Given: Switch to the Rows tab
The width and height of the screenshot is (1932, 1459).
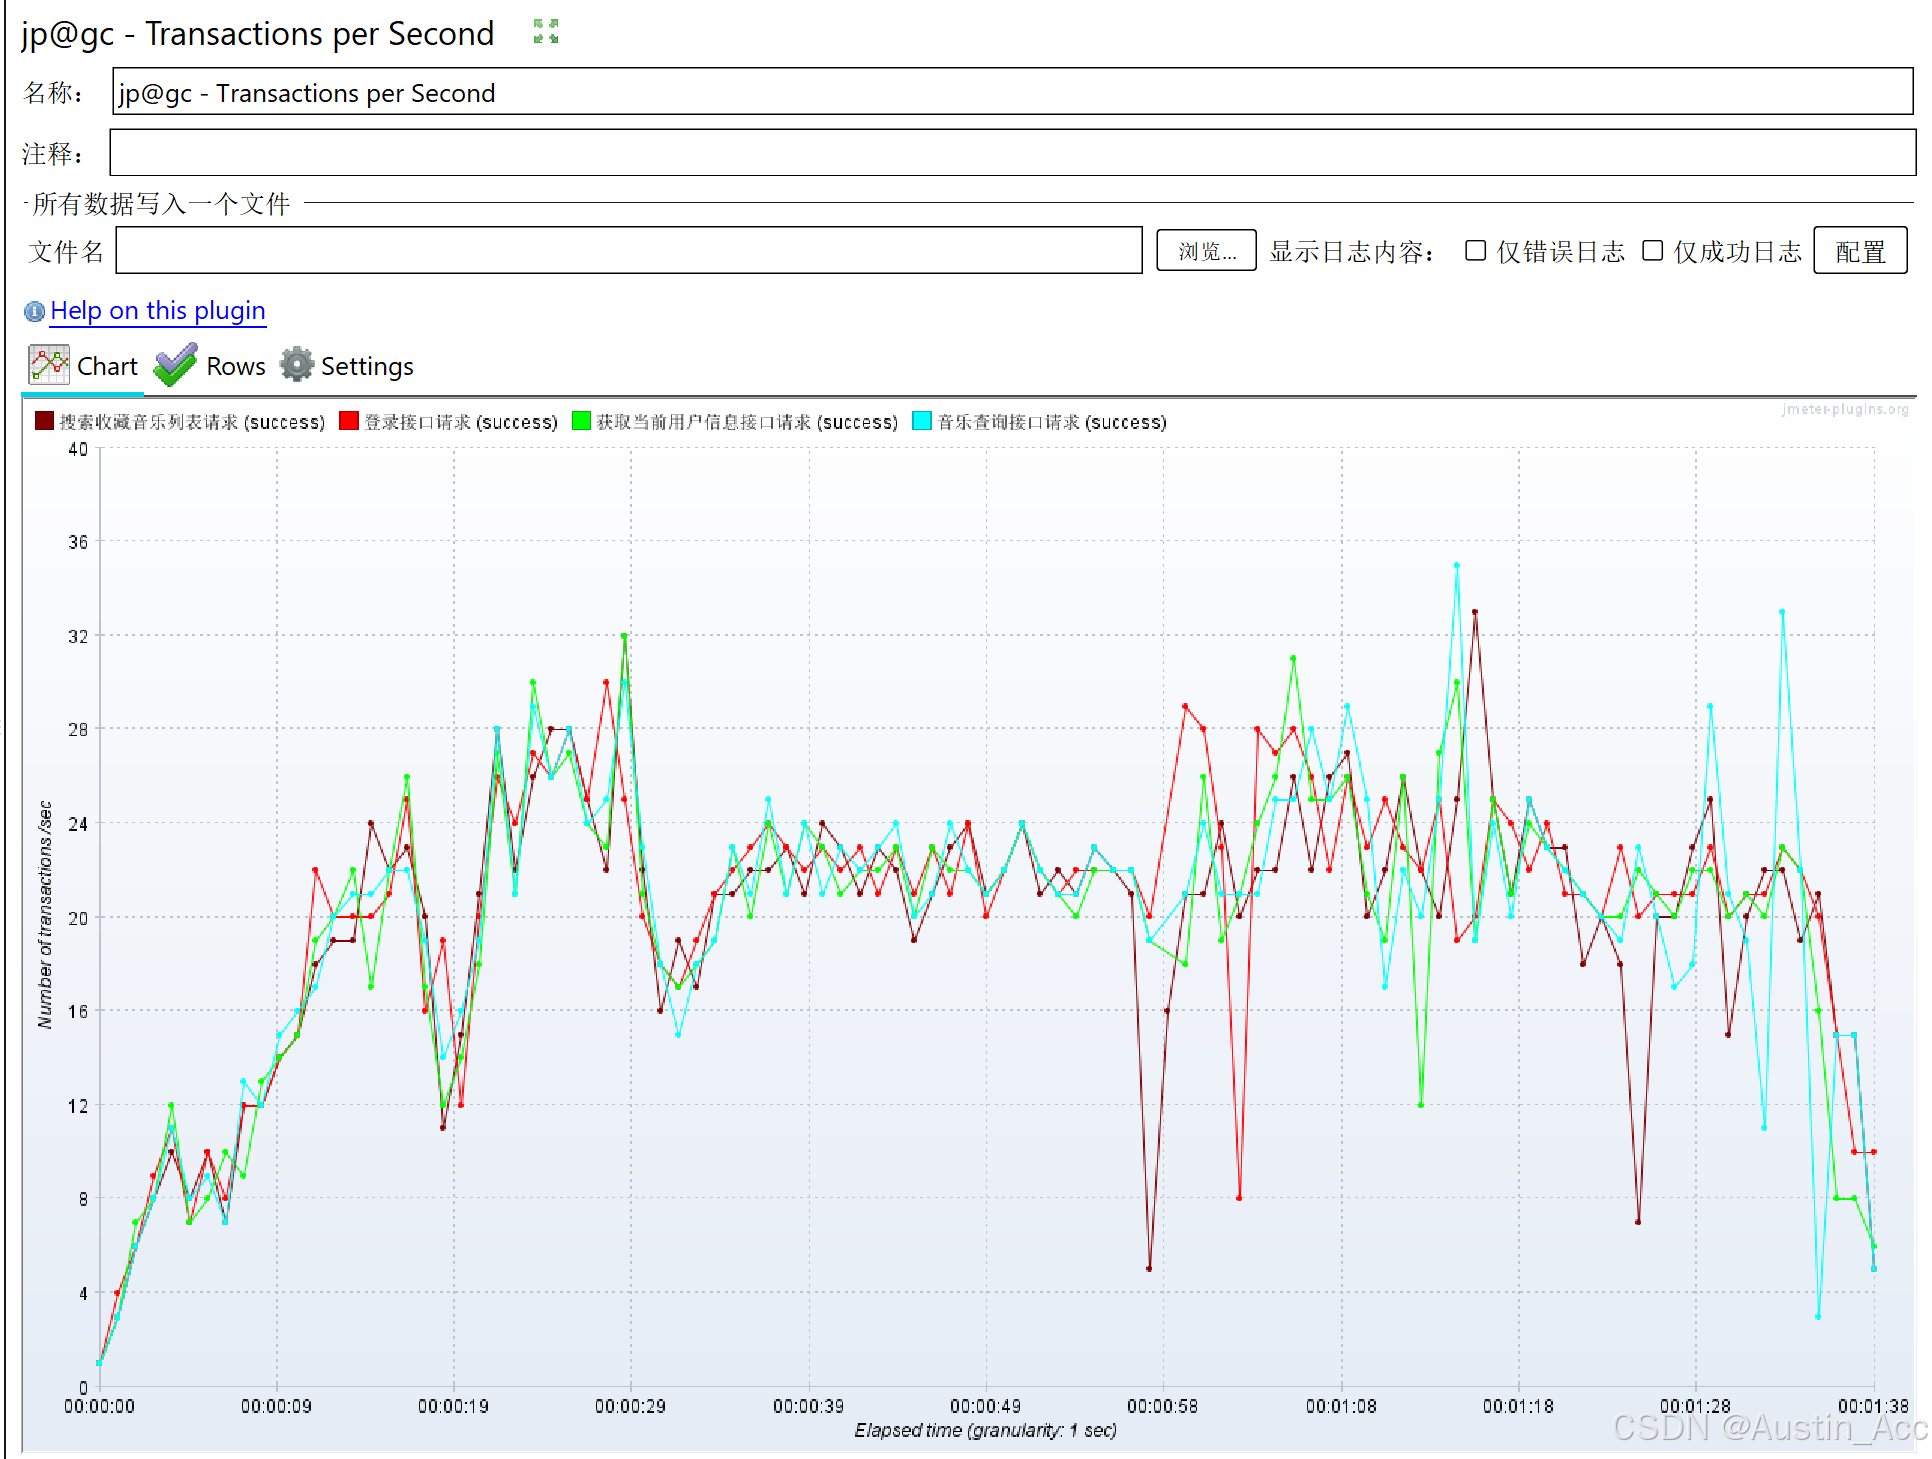Looking at the screenshot, I should click(235, 367).
